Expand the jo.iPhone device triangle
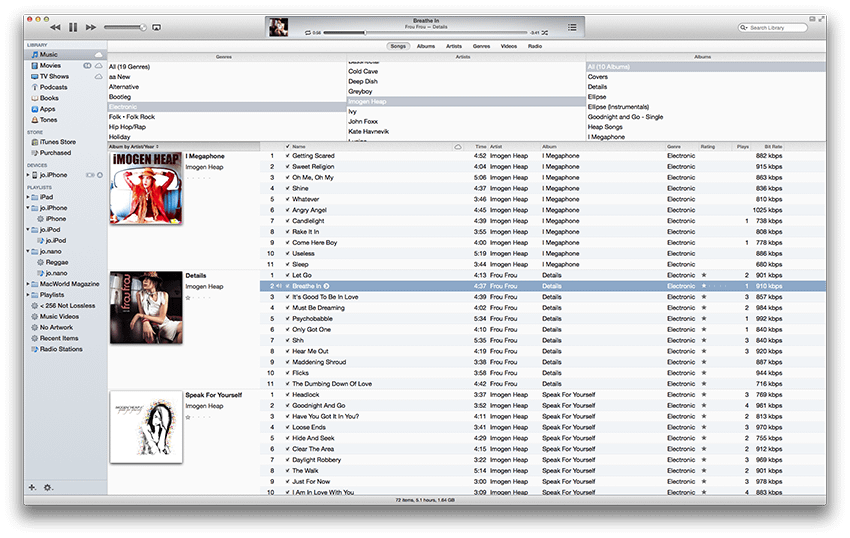 (28, 175)
